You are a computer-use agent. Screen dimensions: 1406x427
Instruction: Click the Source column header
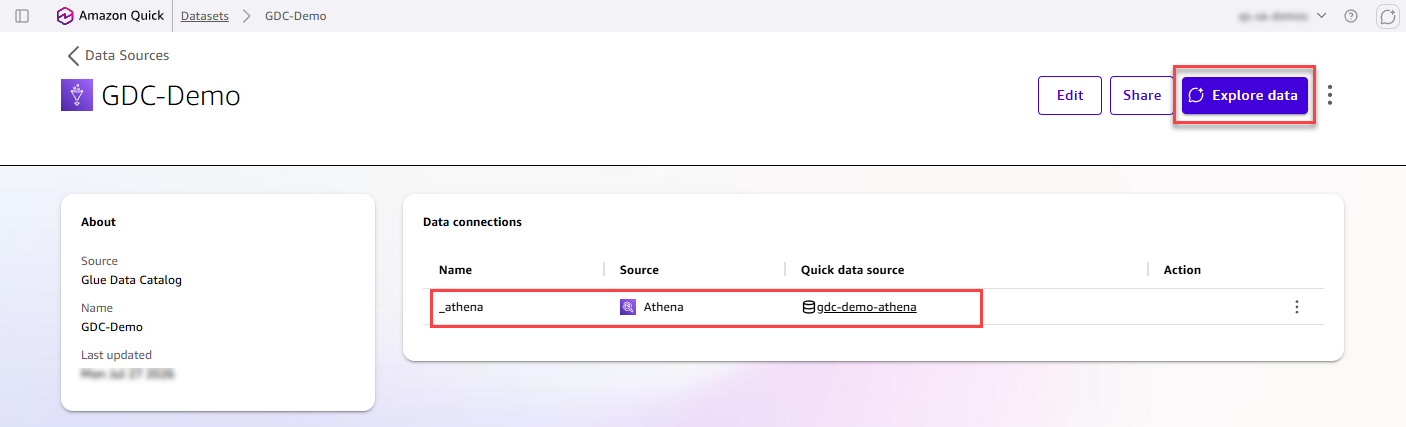pyautogui.click(x=639, y=270)
